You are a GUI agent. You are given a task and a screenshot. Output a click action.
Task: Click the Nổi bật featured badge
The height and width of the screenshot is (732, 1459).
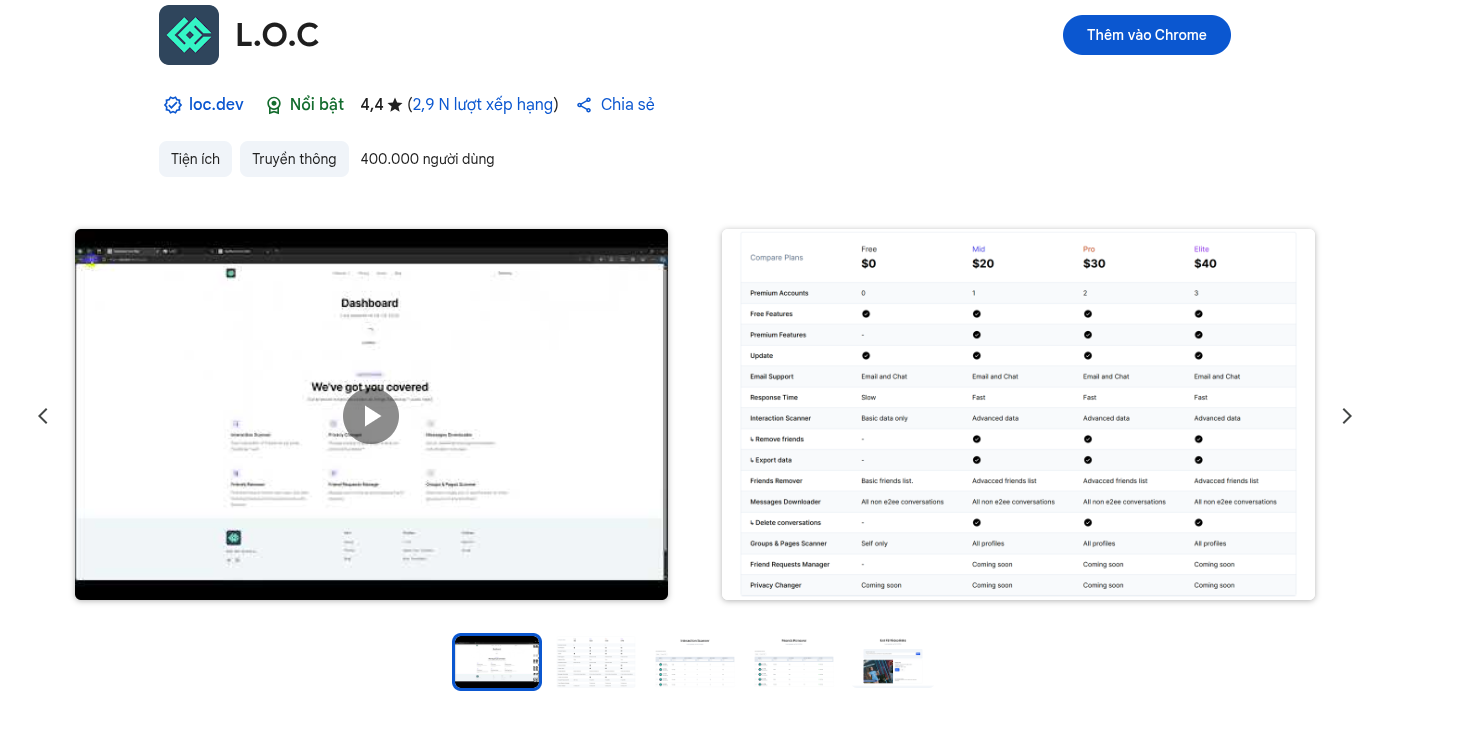tap(305, 105)
